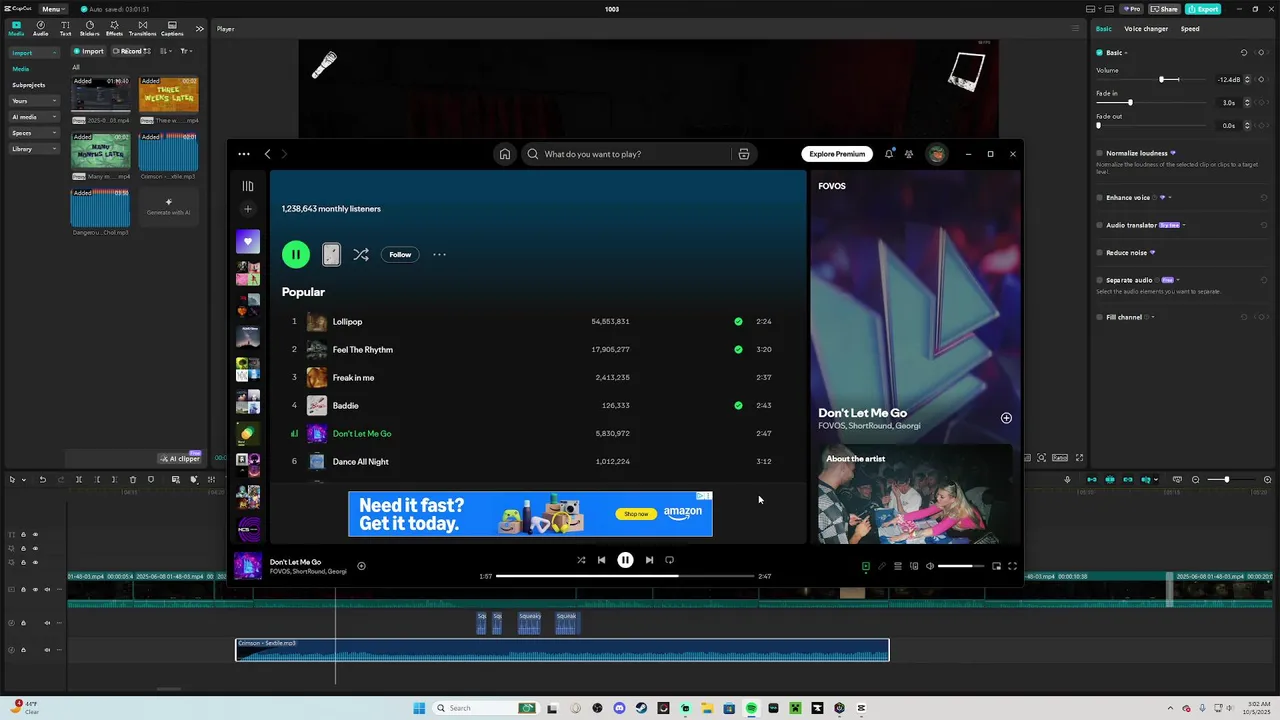Open Connect to a device icon

click(914, 566)
